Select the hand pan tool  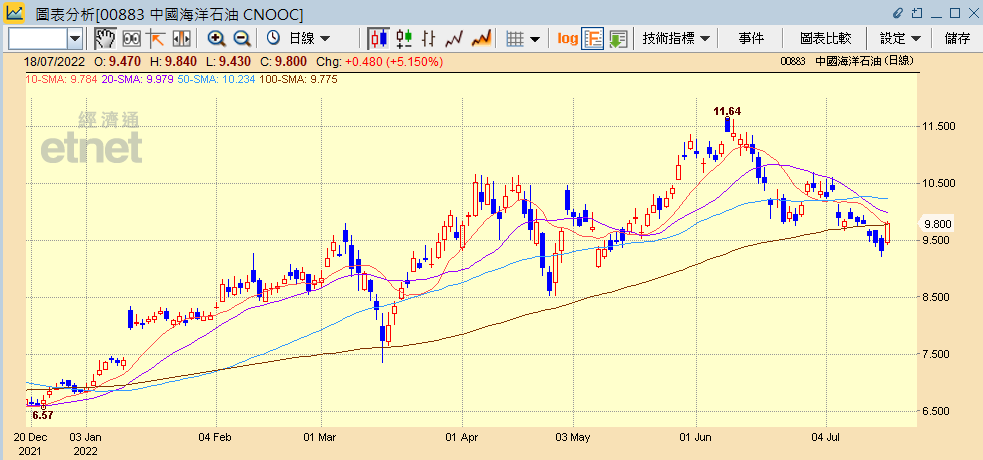coord(105,38)
